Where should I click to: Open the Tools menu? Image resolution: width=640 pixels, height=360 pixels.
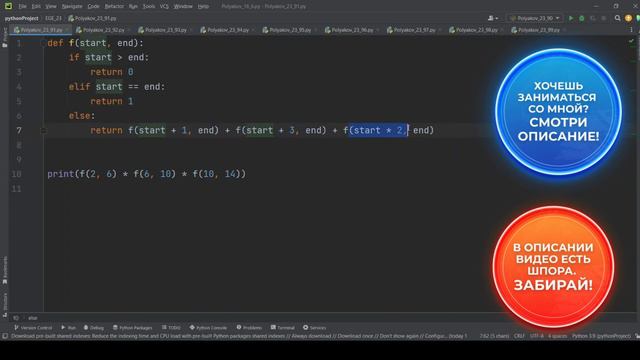(149, 7)
